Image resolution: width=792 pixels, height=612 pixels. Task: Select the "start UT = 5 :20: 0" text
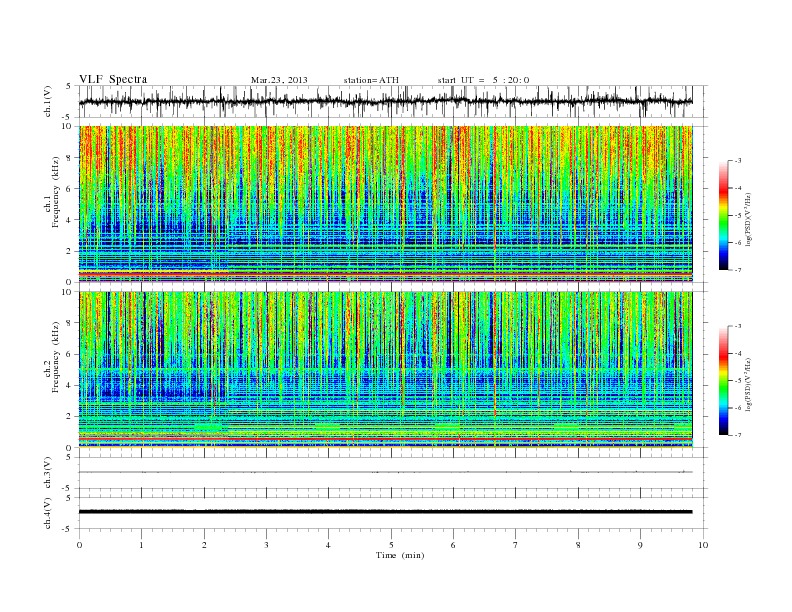[483, 80]
